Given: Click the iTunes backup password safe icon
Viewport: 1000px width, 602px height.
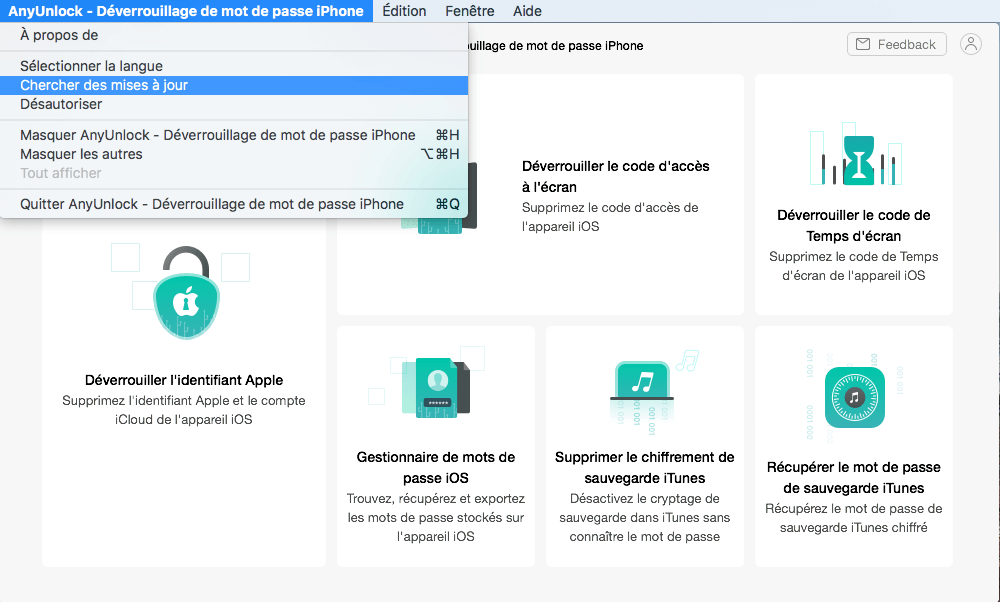Looking at the screenshot, I should coord(855,397).
